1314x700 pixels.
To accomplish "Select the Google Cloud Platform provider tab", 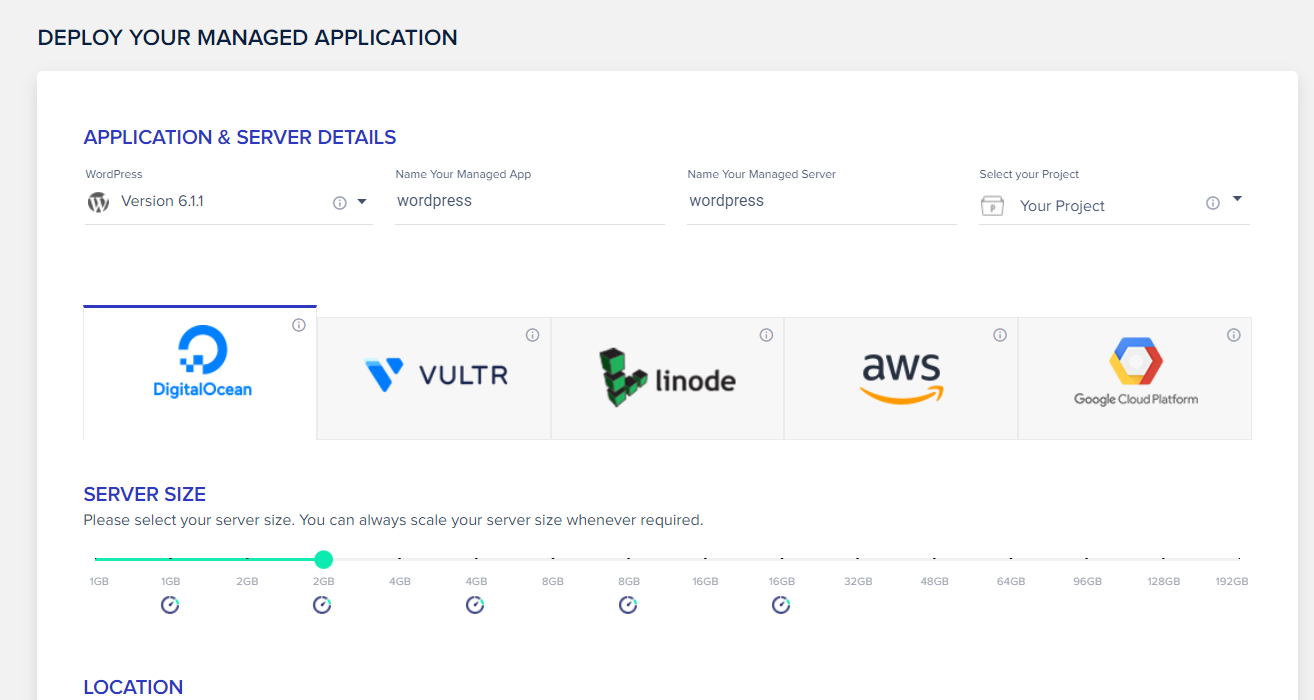I will (x=1135, y=378).
